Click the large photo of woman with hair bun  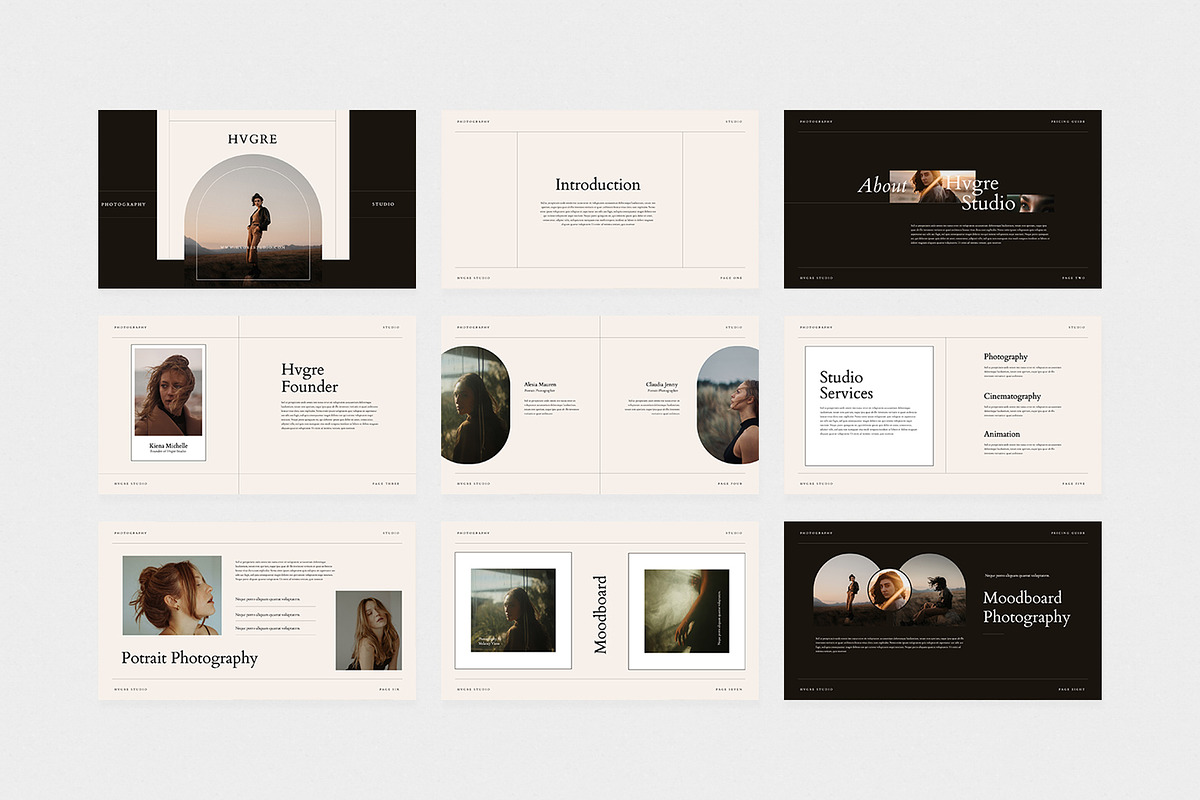tap(172, 596)
